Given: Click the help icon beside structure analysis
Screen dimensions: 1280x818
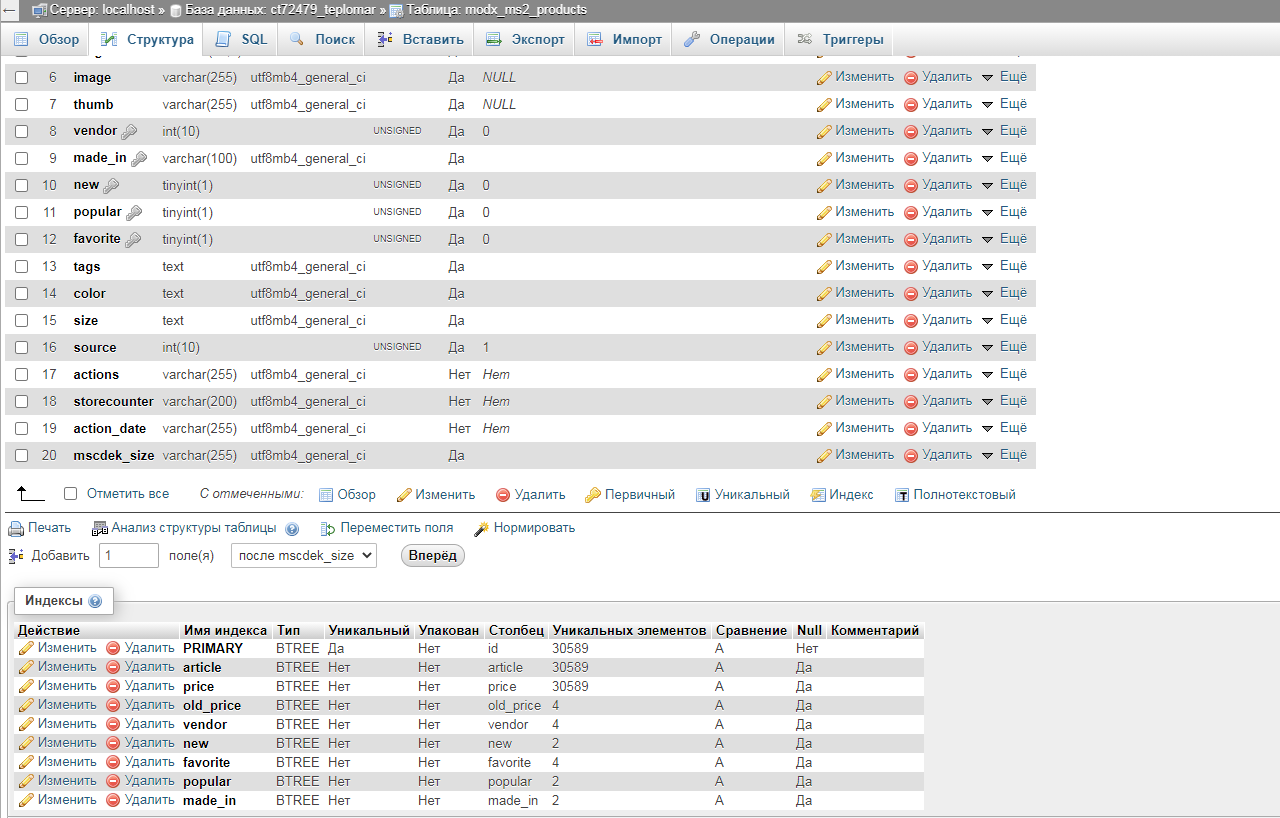Looking at the screenshot, I should pos(292,529).
